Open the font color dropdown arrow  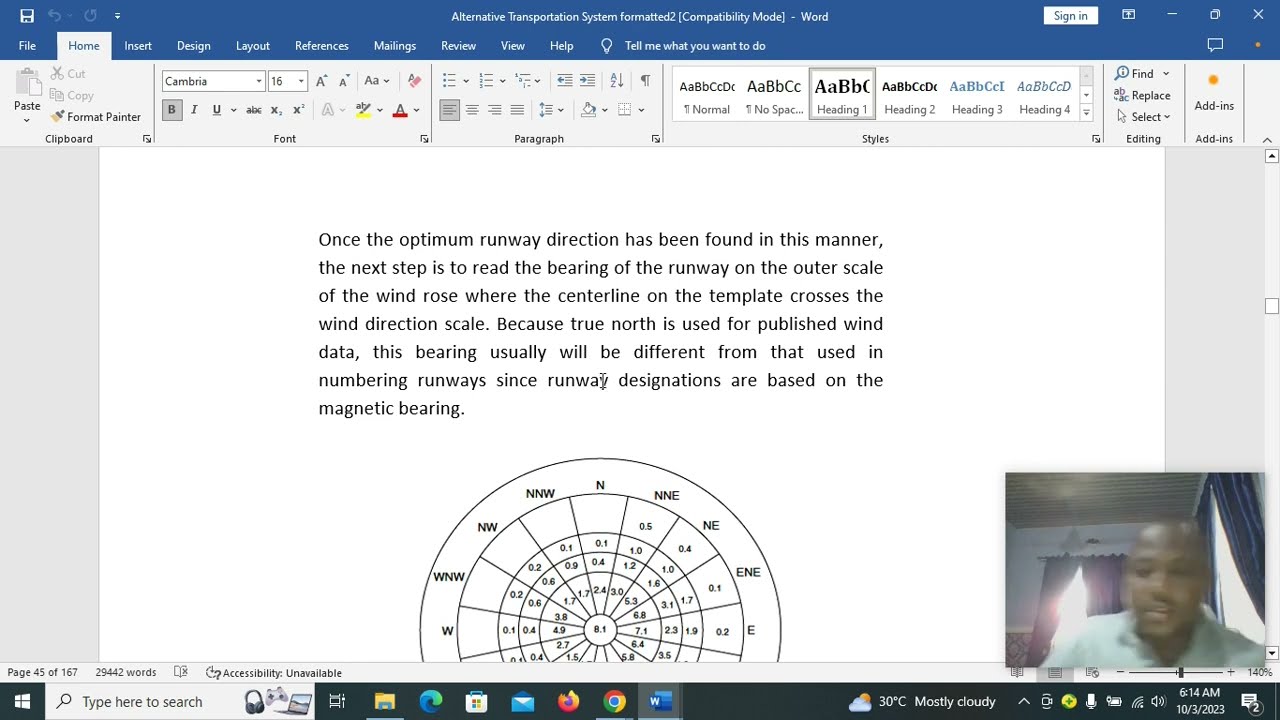[416, 110]
